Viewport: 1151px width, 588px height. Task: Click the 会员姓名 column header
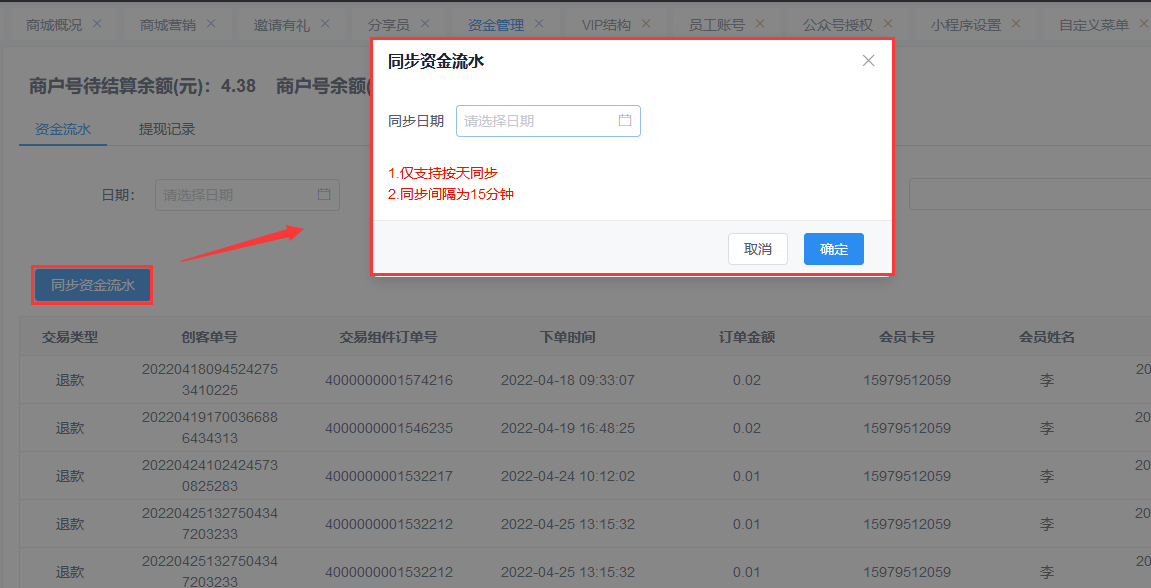point(1047,337)
